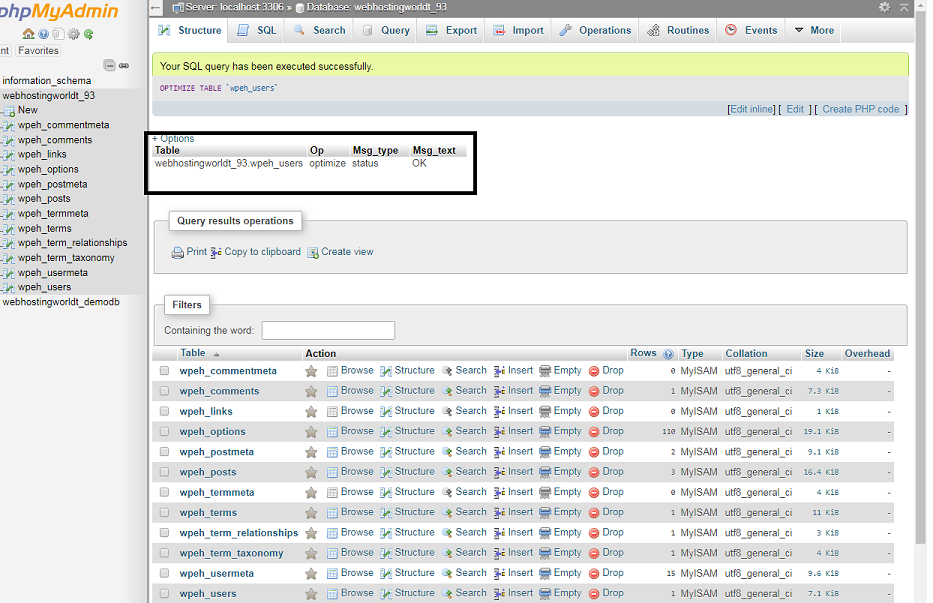
Task: Collapse all using sidebar minus icon
Action: click(109, 66)
